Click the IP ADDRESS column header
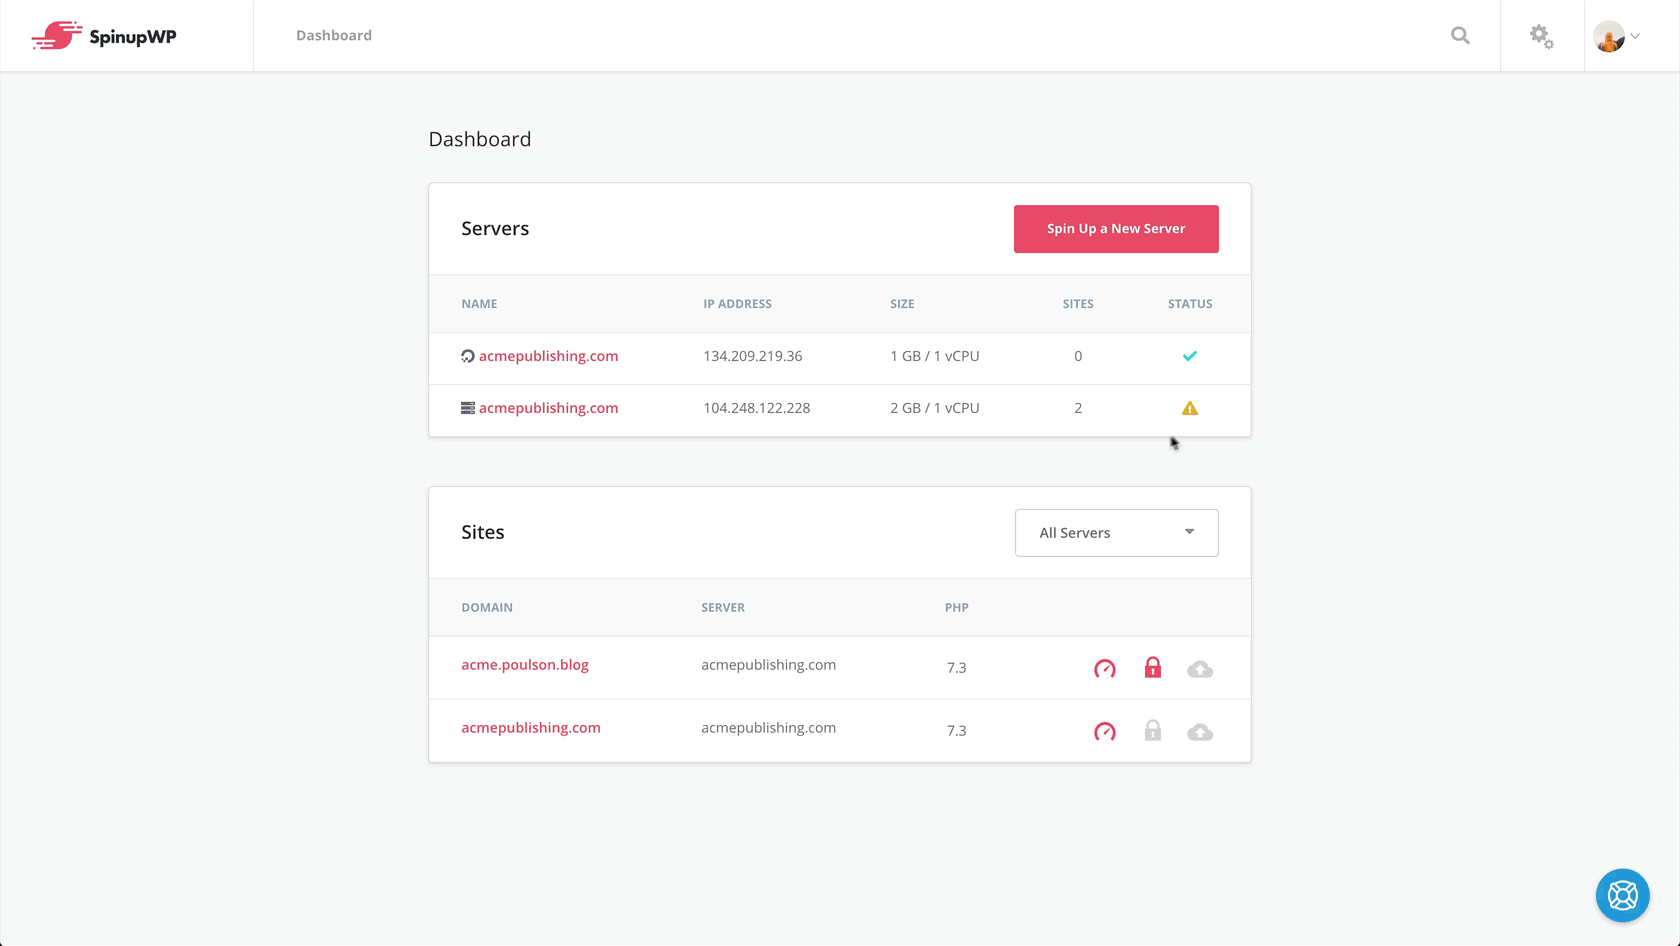Viewport: 1680px width, 946px height. tap(737, 304)
